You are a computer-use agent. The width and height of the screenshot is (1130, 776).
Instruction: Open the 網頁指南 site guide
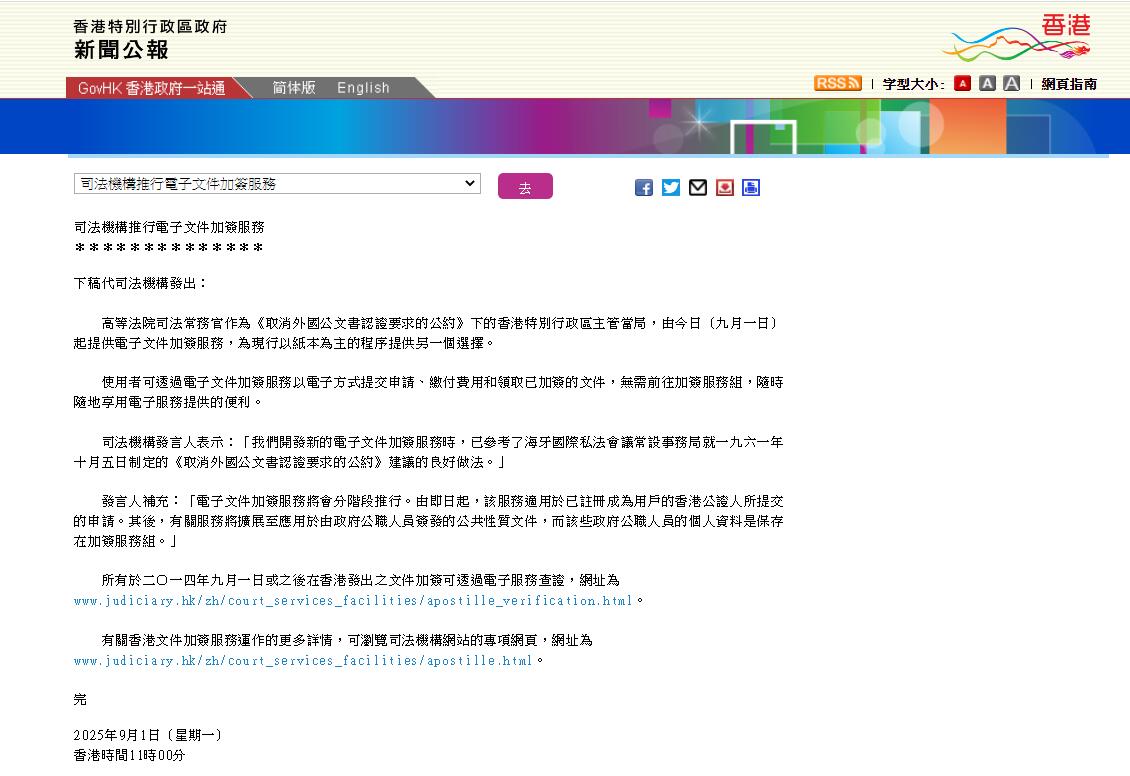point(1068,83)
